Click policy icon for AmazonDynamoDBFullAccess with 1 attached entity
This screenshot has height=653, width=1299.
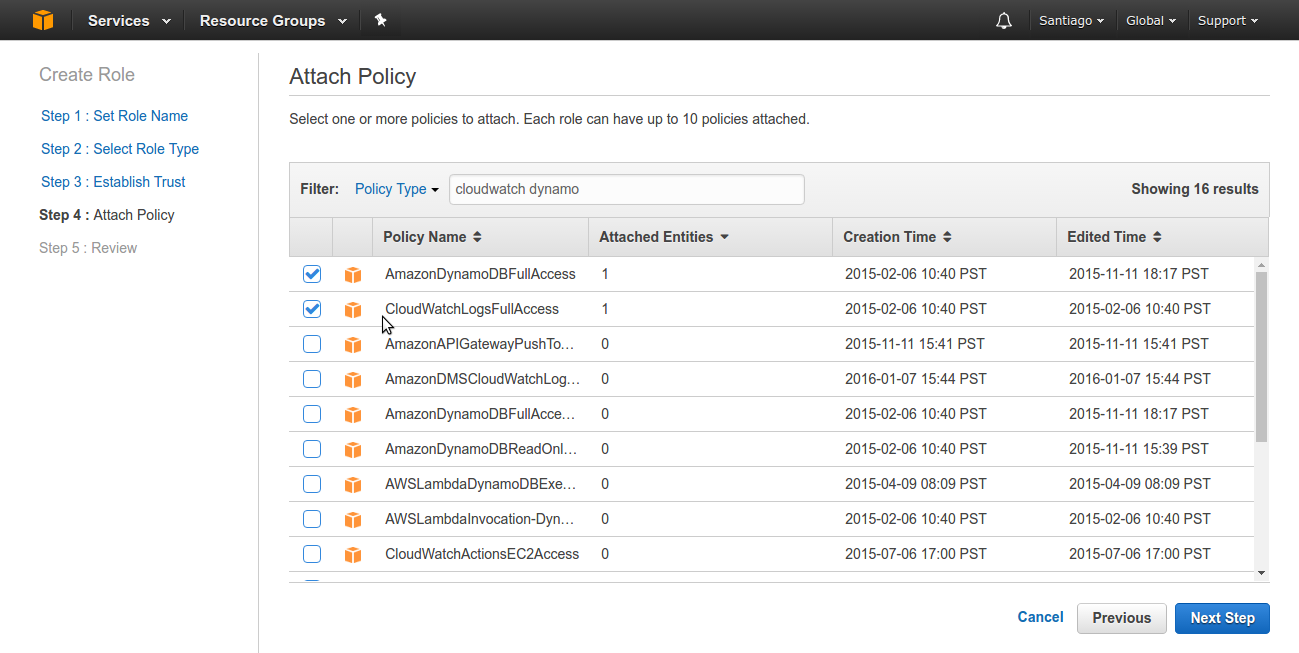pyautogui.click(x=352, y=274)
